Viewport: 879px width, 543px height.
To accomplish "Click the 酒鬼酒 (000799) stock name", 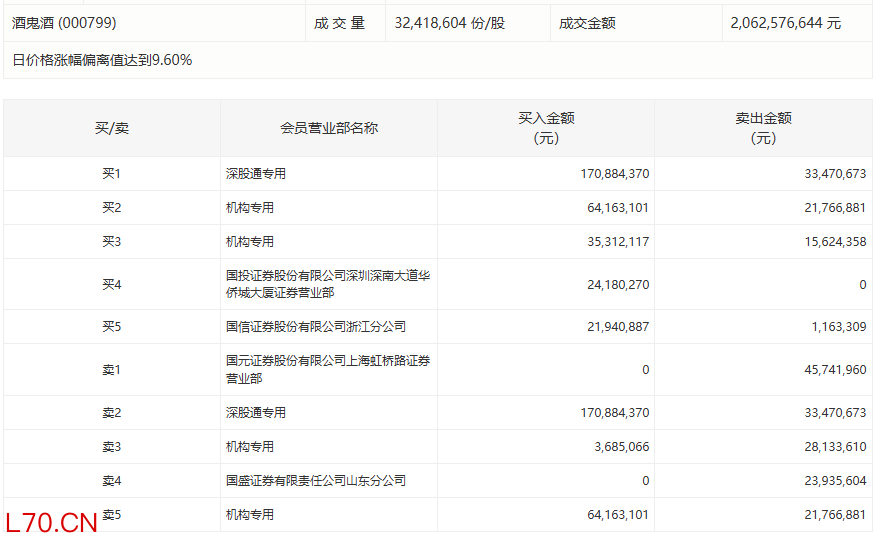I will (x=64, y=23).
